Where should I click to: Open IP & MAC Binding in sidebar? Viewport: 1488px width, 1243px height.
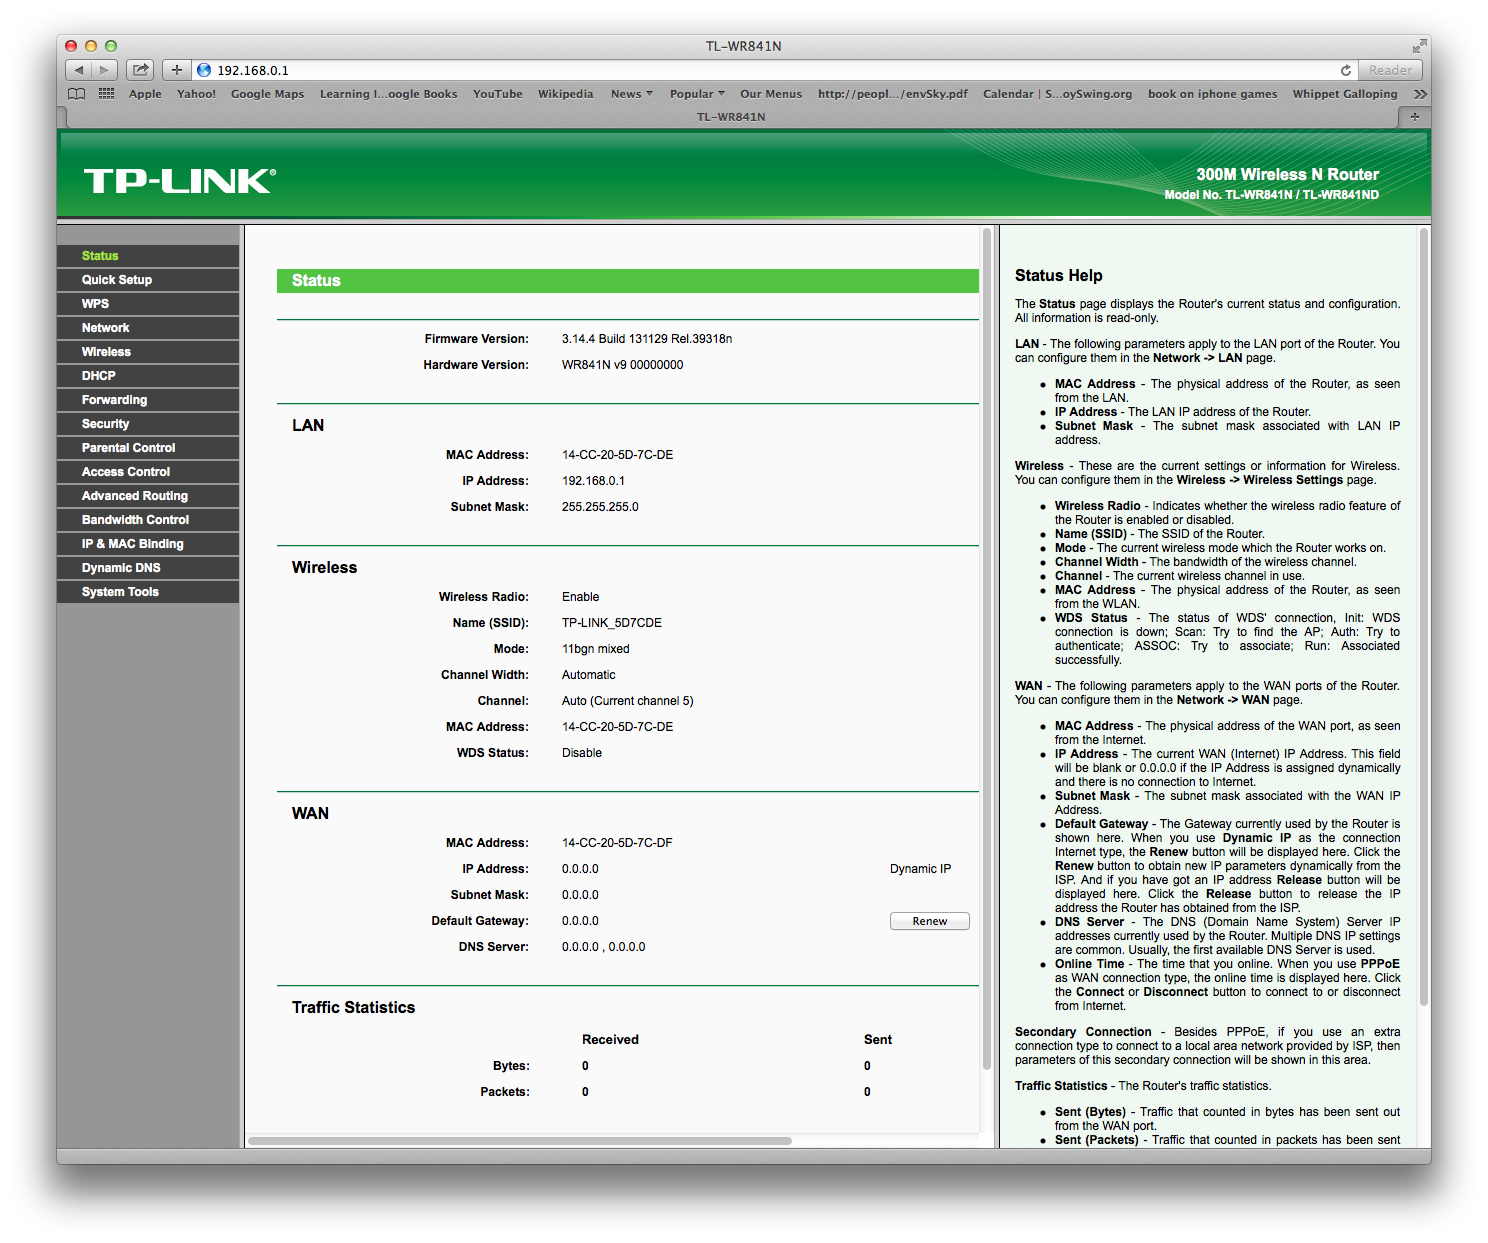pos(148,544)
